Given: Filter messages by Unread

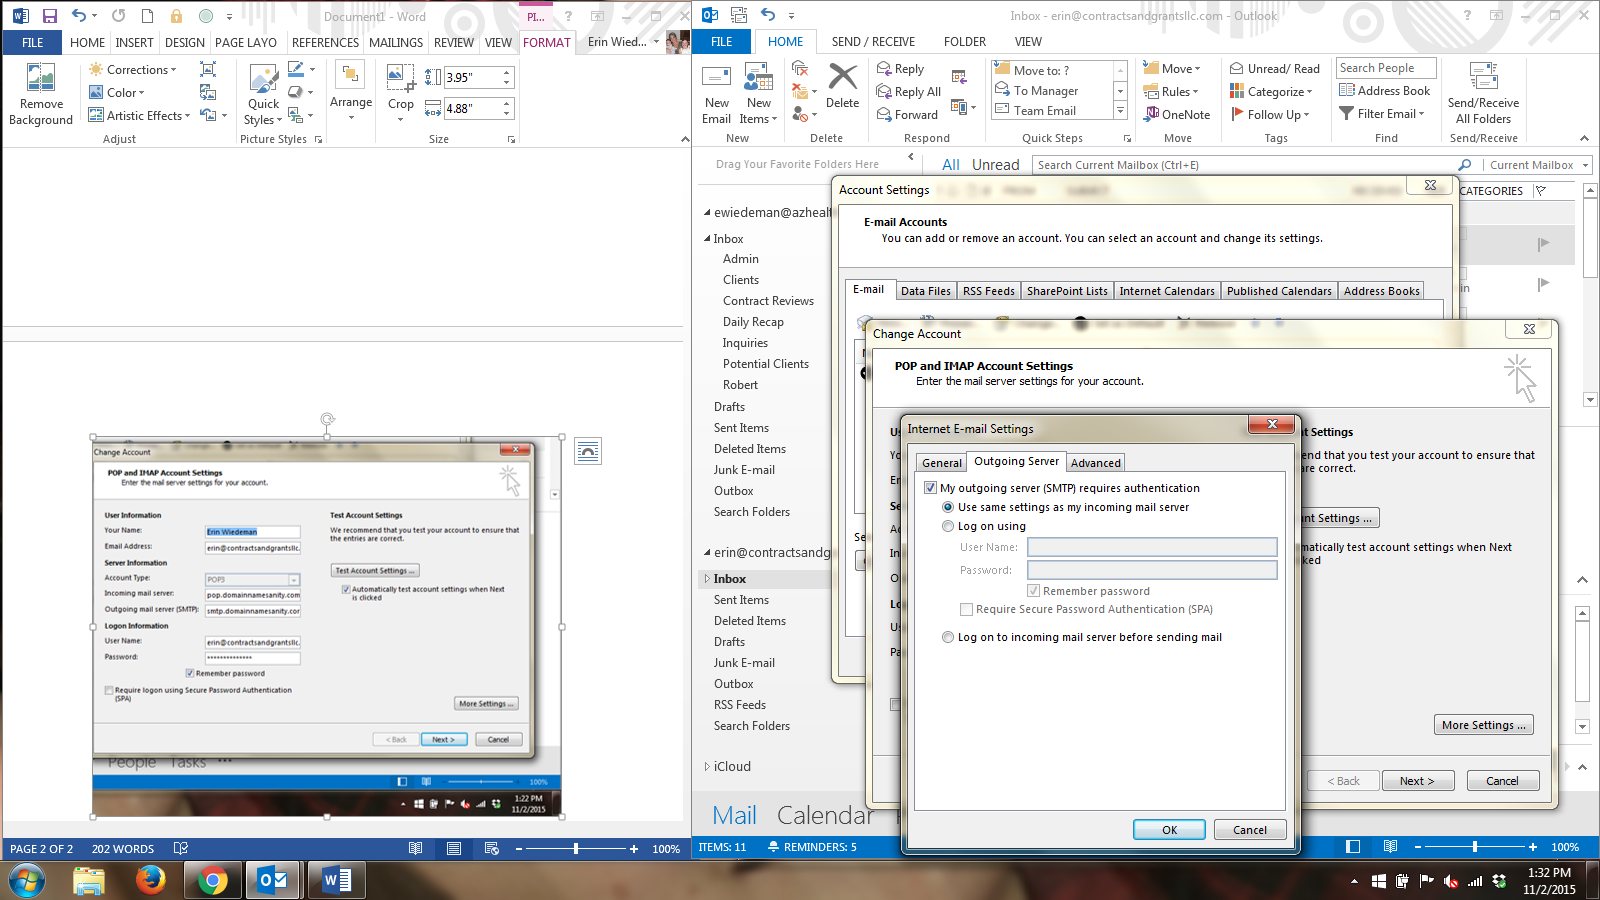Looking at the screenshot, I should [996, 165].
